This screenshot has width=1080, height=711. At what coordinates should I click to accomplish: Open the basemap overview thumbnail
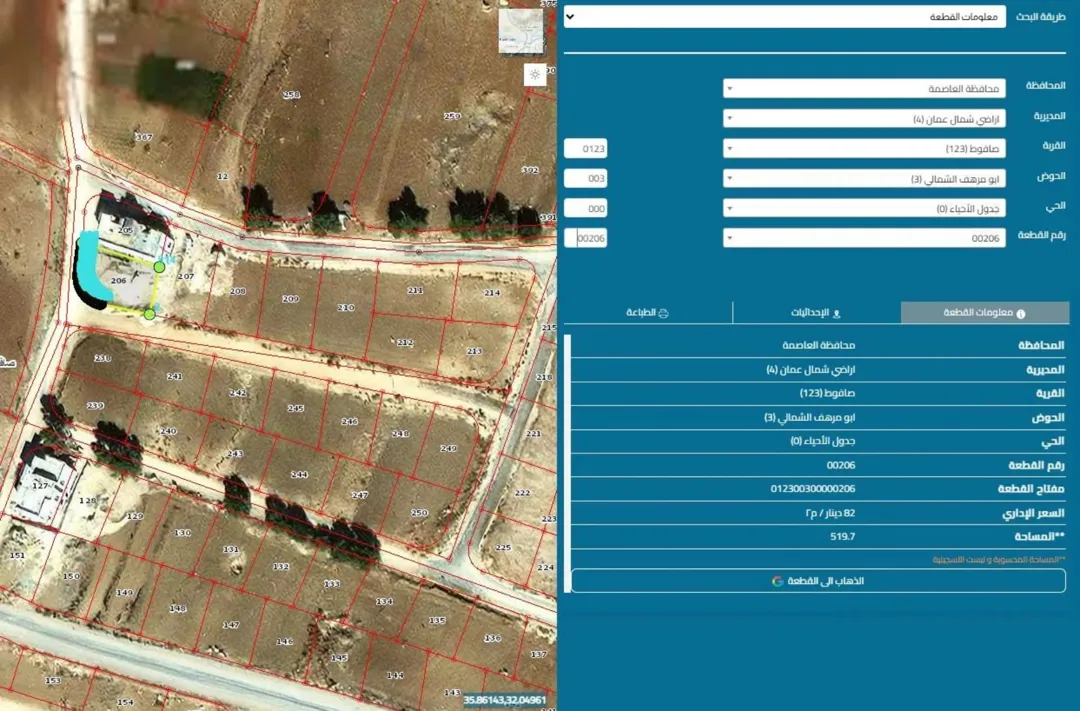click(521, 30)
